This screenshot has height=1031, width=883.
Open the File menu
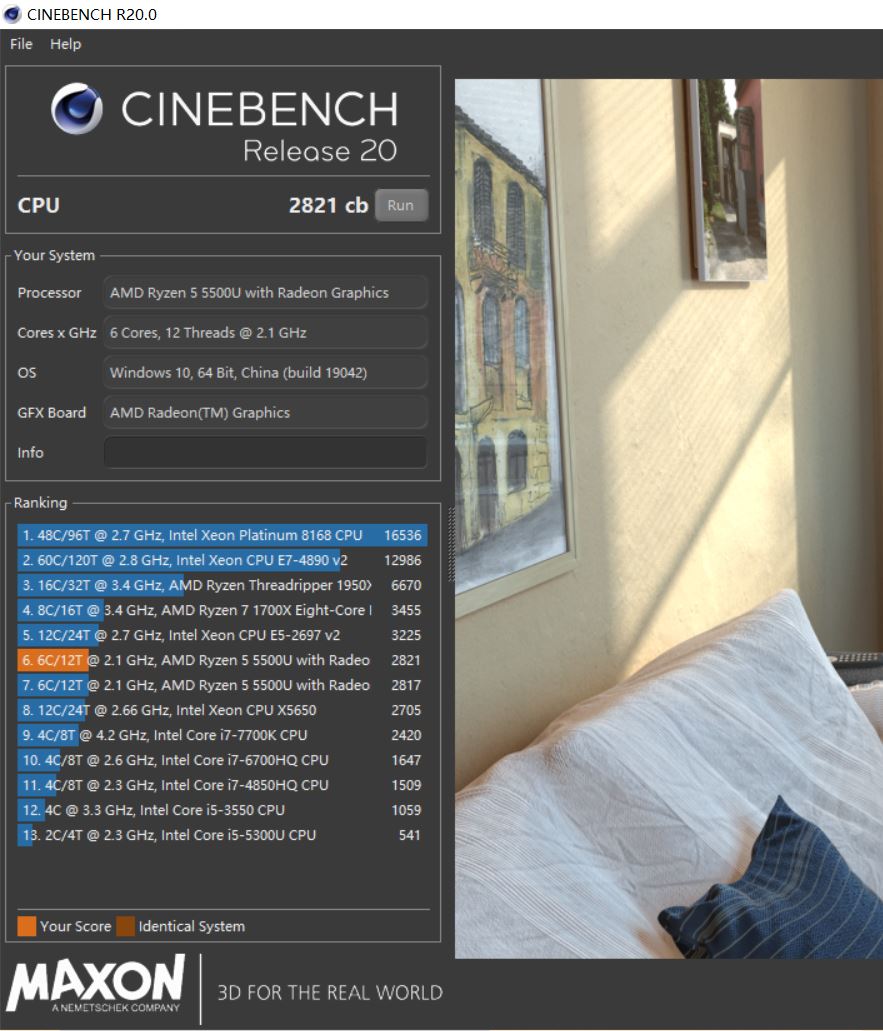[x=21, y=44]
